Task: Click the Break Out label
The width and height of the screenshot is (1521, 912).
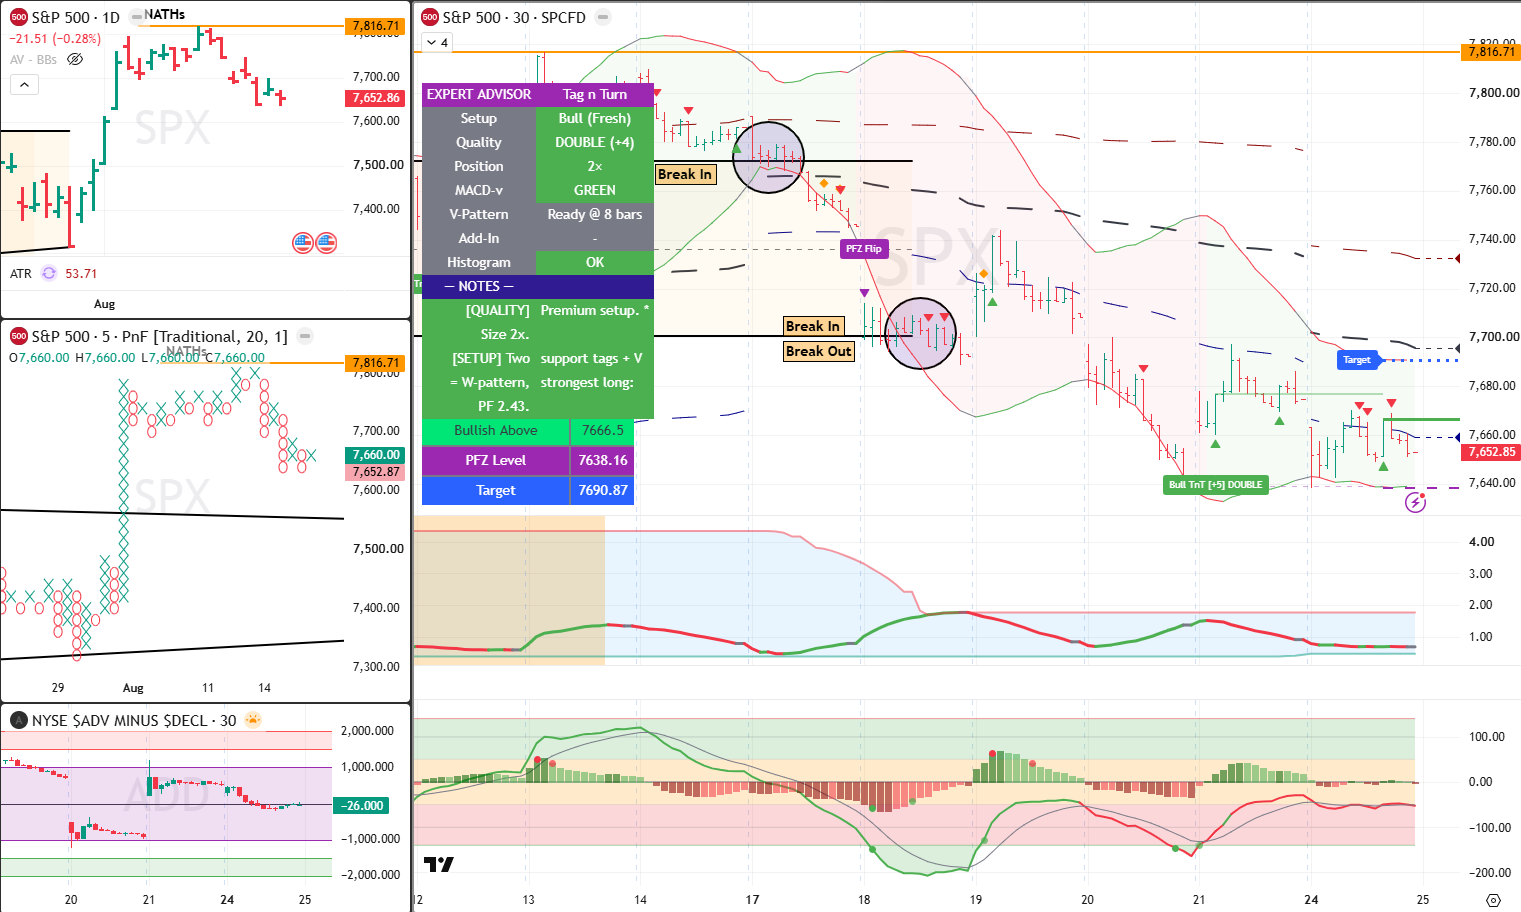Action: point(818,351)
